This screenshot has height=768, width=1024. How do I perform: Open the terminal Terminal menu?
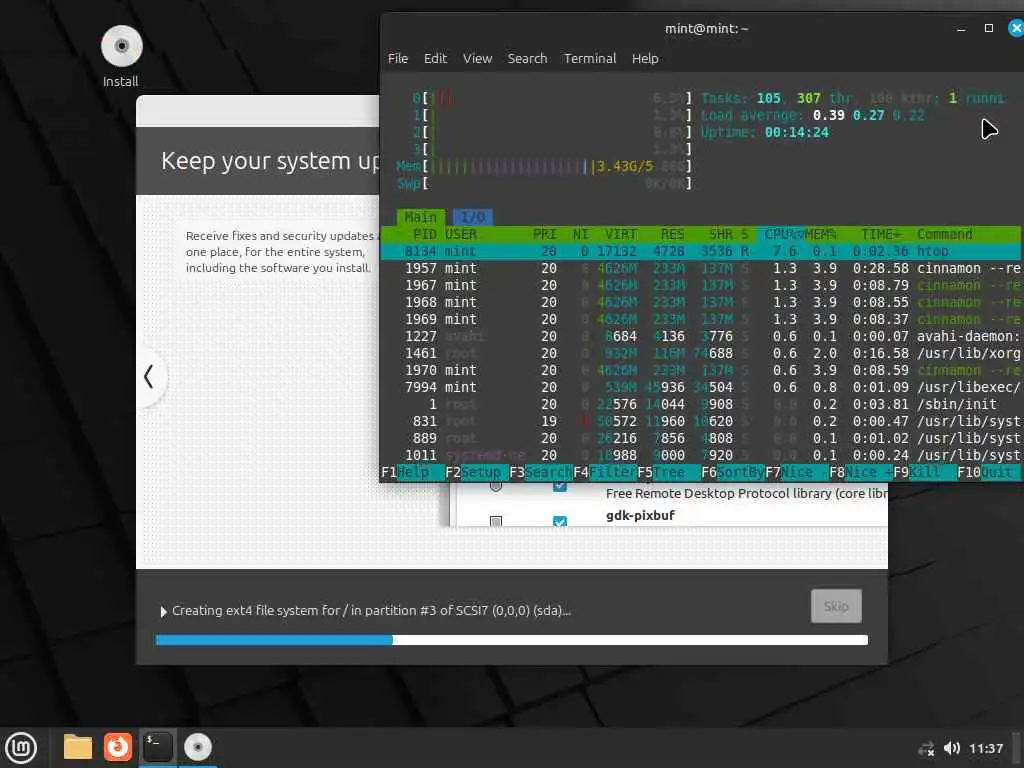pyautogui.click(x=590, y=59)
